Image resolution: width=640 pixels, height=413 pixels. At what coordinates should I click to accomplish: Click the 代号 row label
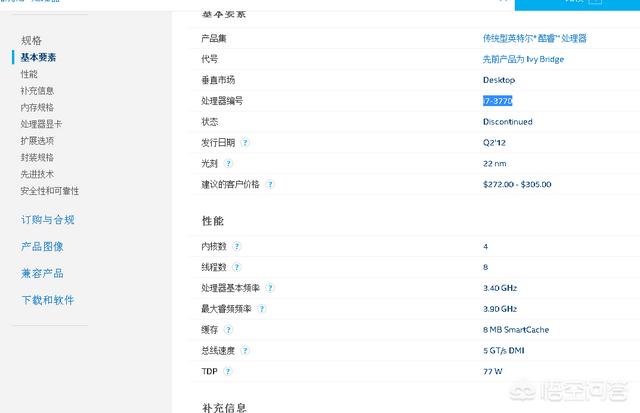pyautogui.click(x=209, y=59)
